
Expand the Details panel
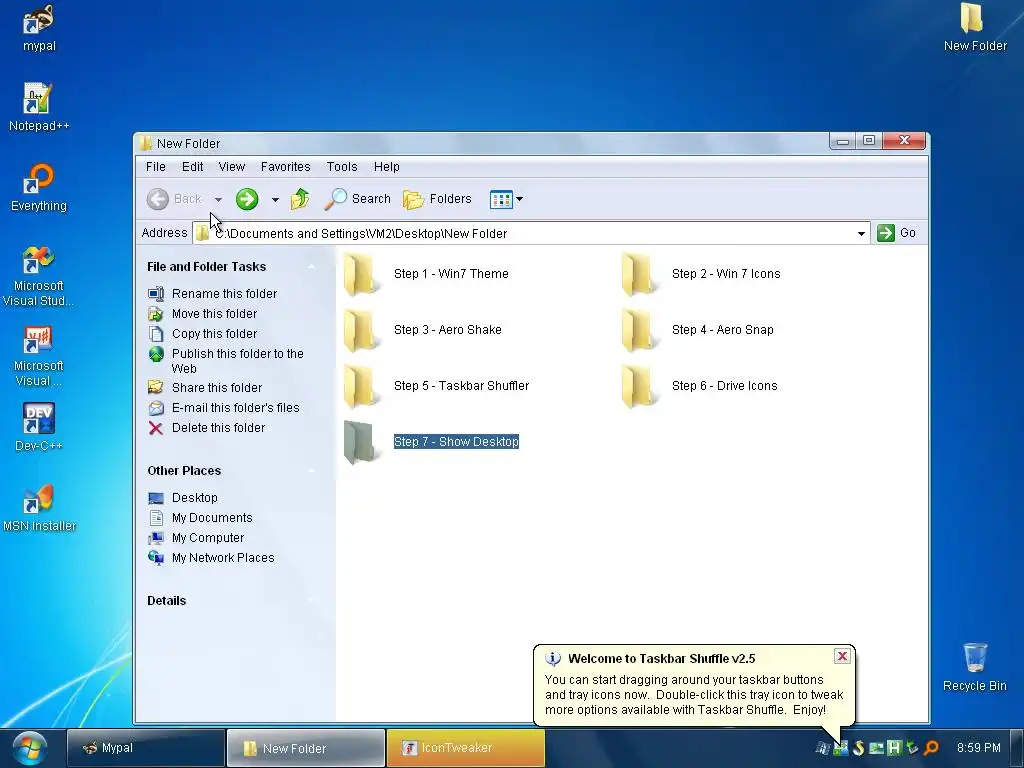click(312, 601)
